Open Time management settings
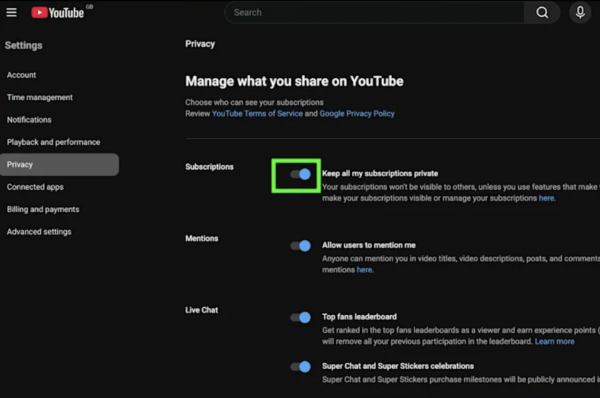 (40, 97)
